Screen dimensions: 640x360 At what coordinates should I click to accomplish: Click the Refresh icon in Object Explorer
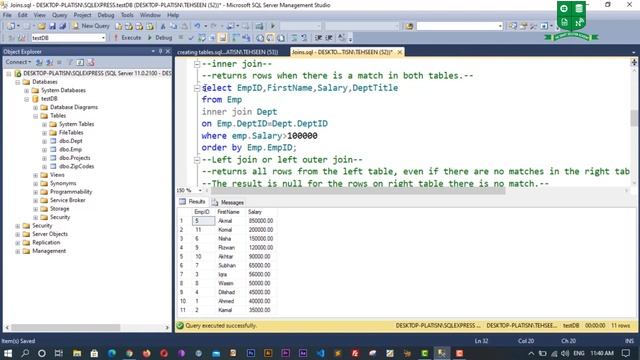(x=80, y=62)
